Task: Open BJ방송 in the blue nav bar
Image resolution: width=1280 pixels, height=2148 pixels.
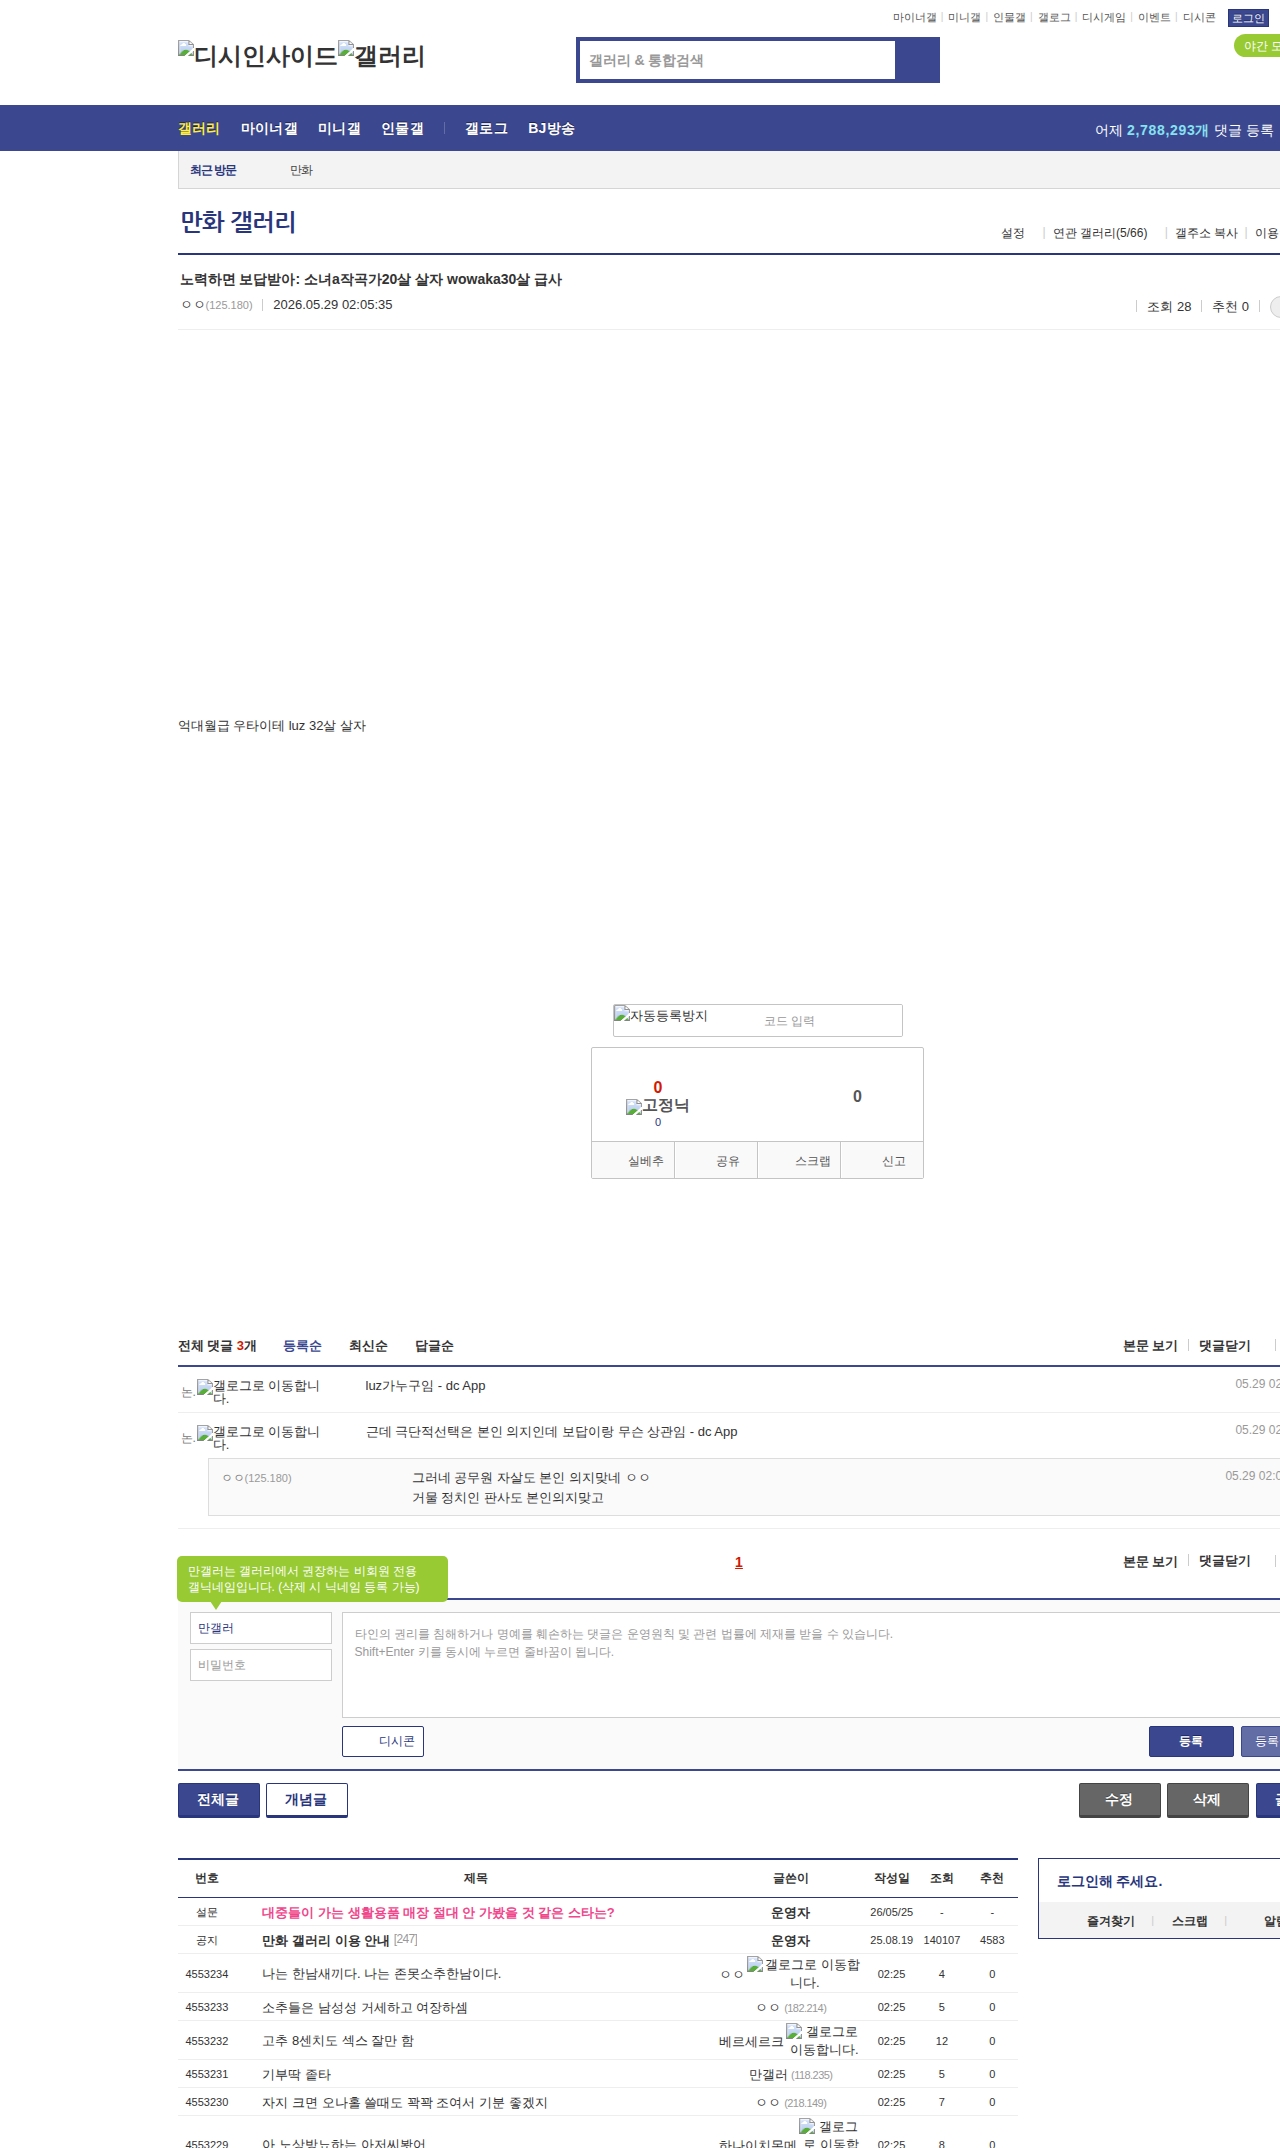Action: tap(551, 129)
